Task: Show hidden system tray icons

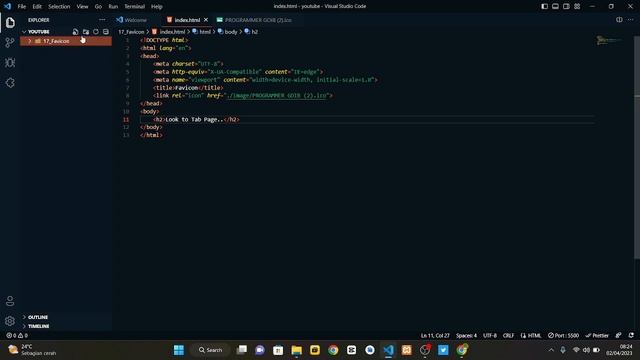Action: (551, 350)
